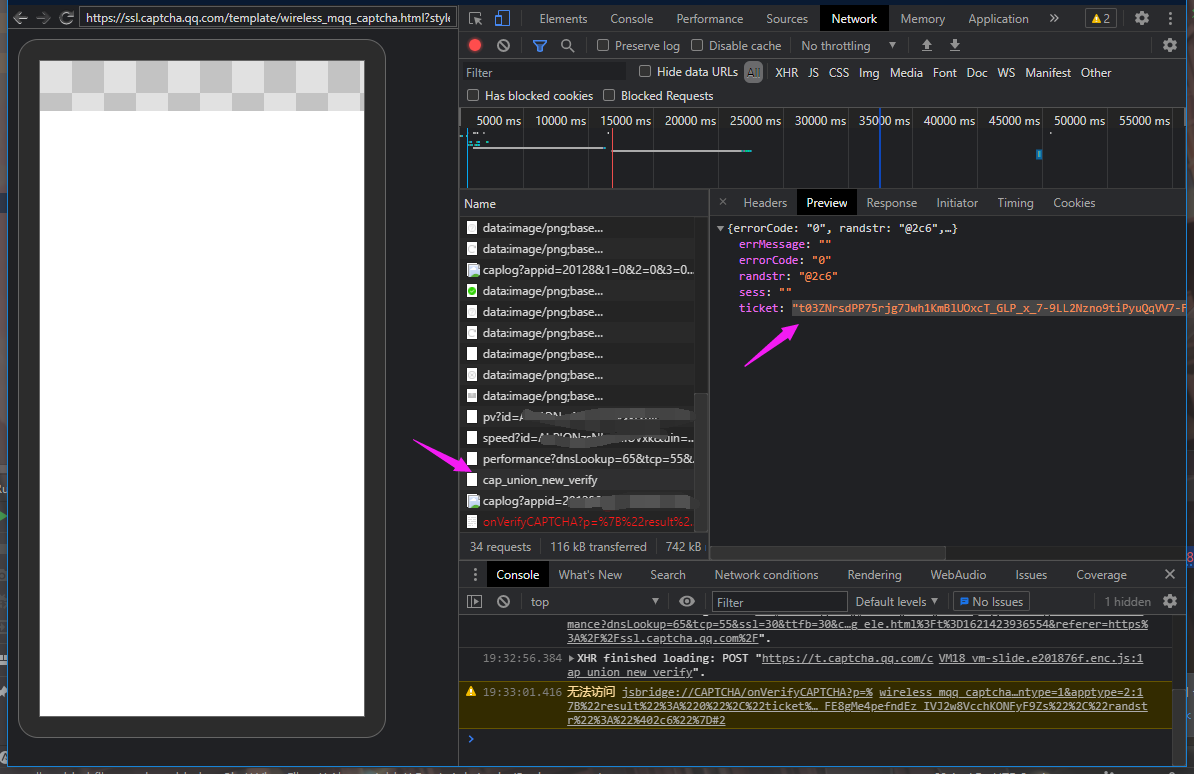This screenshot has height=774, width=1194.
Task: Activate the inspect element picker icon
Action: click(475, 18)
